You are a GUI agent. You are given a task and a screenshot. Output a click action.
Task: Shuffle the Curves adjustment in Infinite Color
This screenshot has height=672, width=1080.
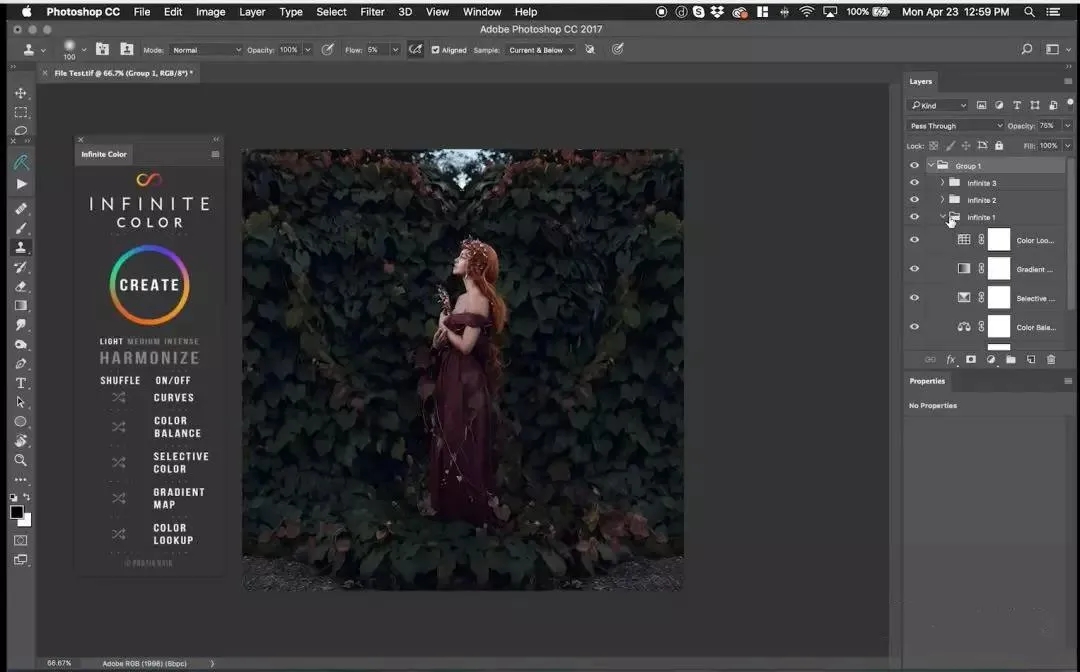[119, 398]
